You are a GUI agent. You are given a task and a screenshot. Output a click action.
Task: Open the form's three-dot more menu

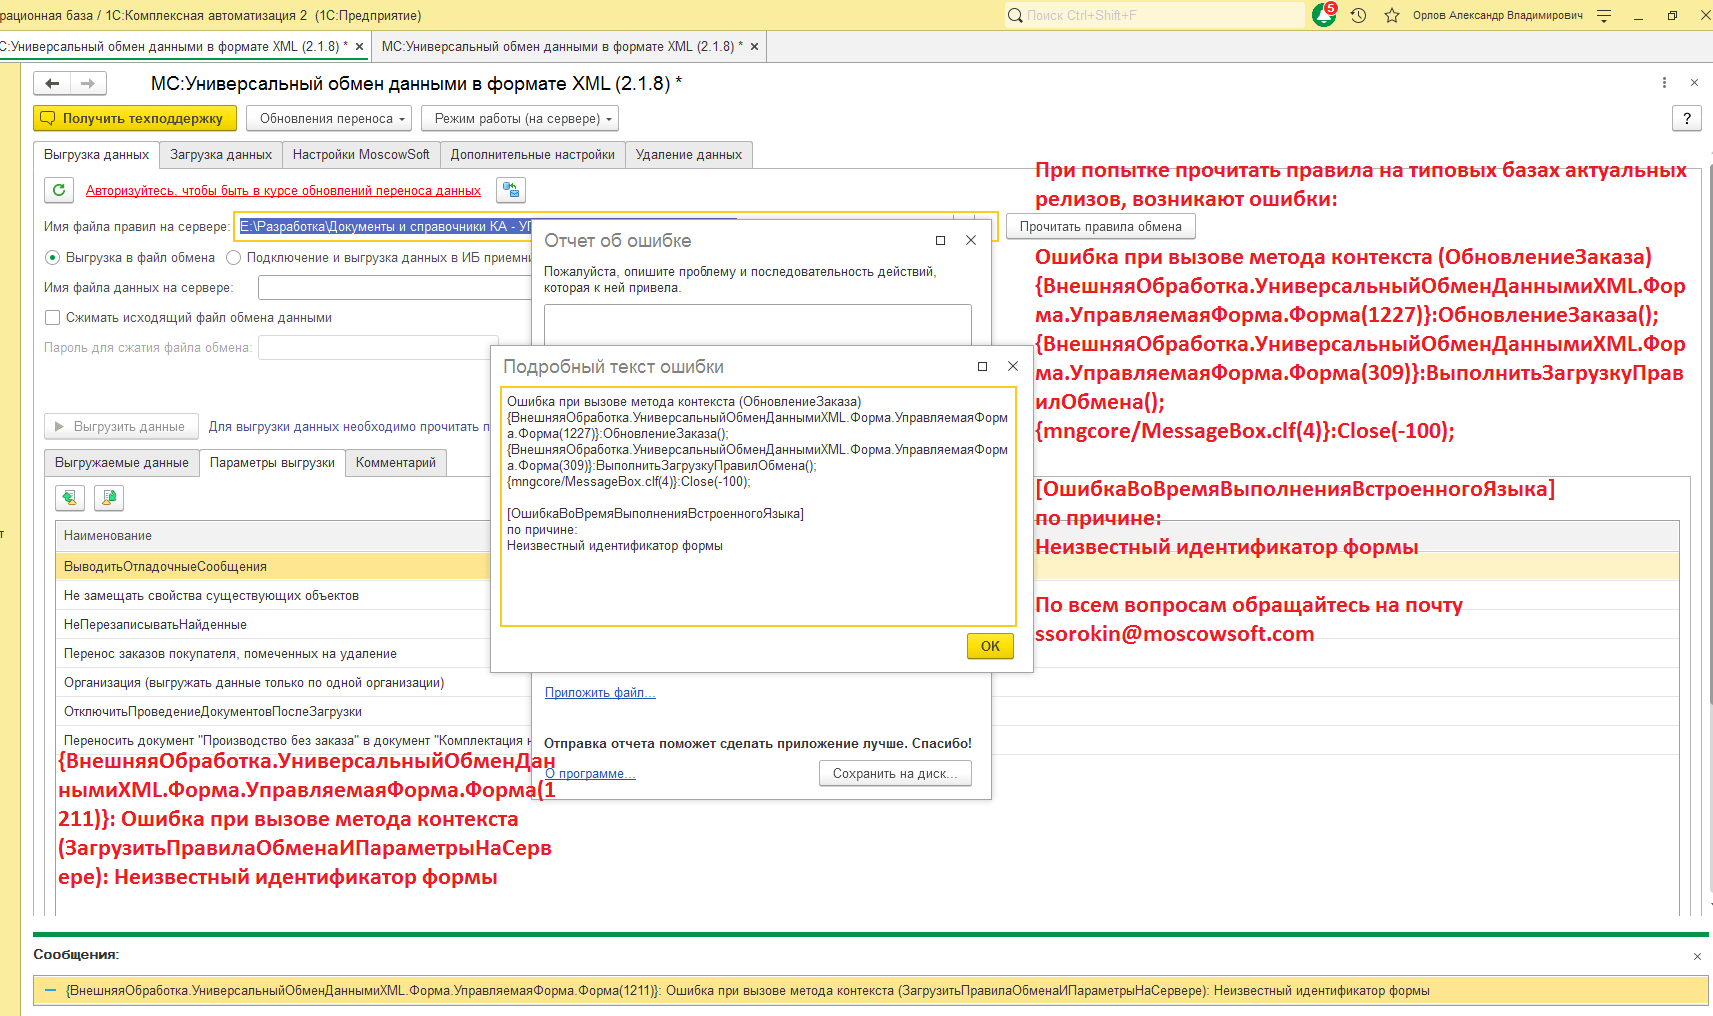coord(1664,83)
